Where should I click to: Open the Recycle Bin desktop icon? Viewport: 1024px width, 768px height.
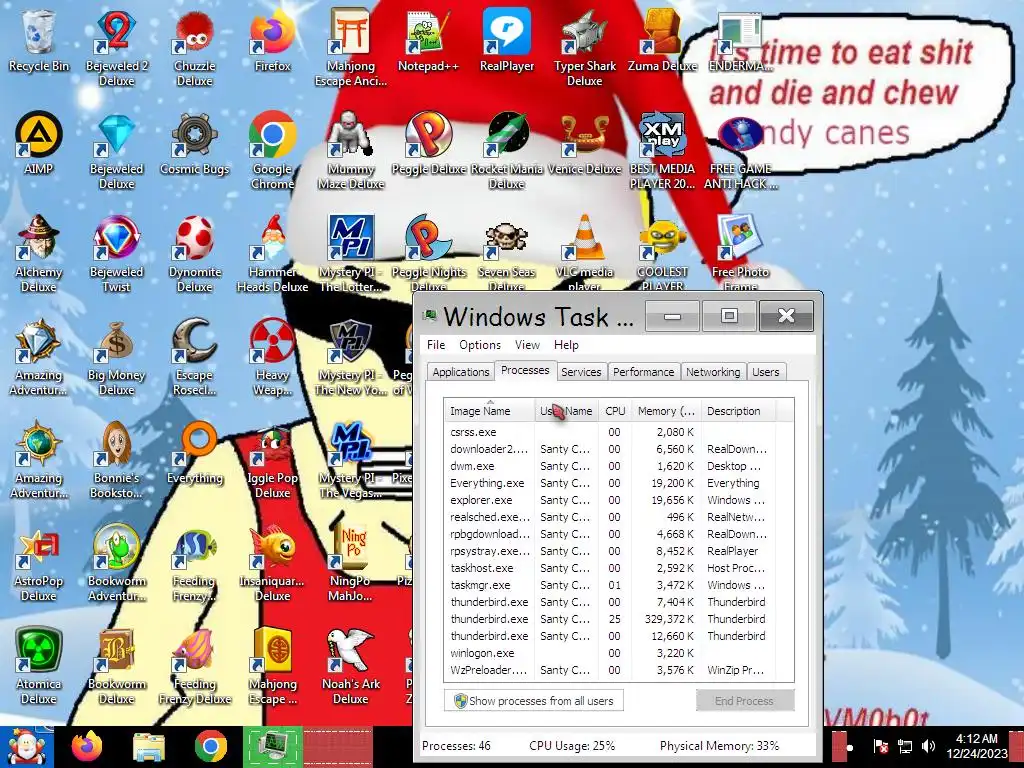point(39,40)
